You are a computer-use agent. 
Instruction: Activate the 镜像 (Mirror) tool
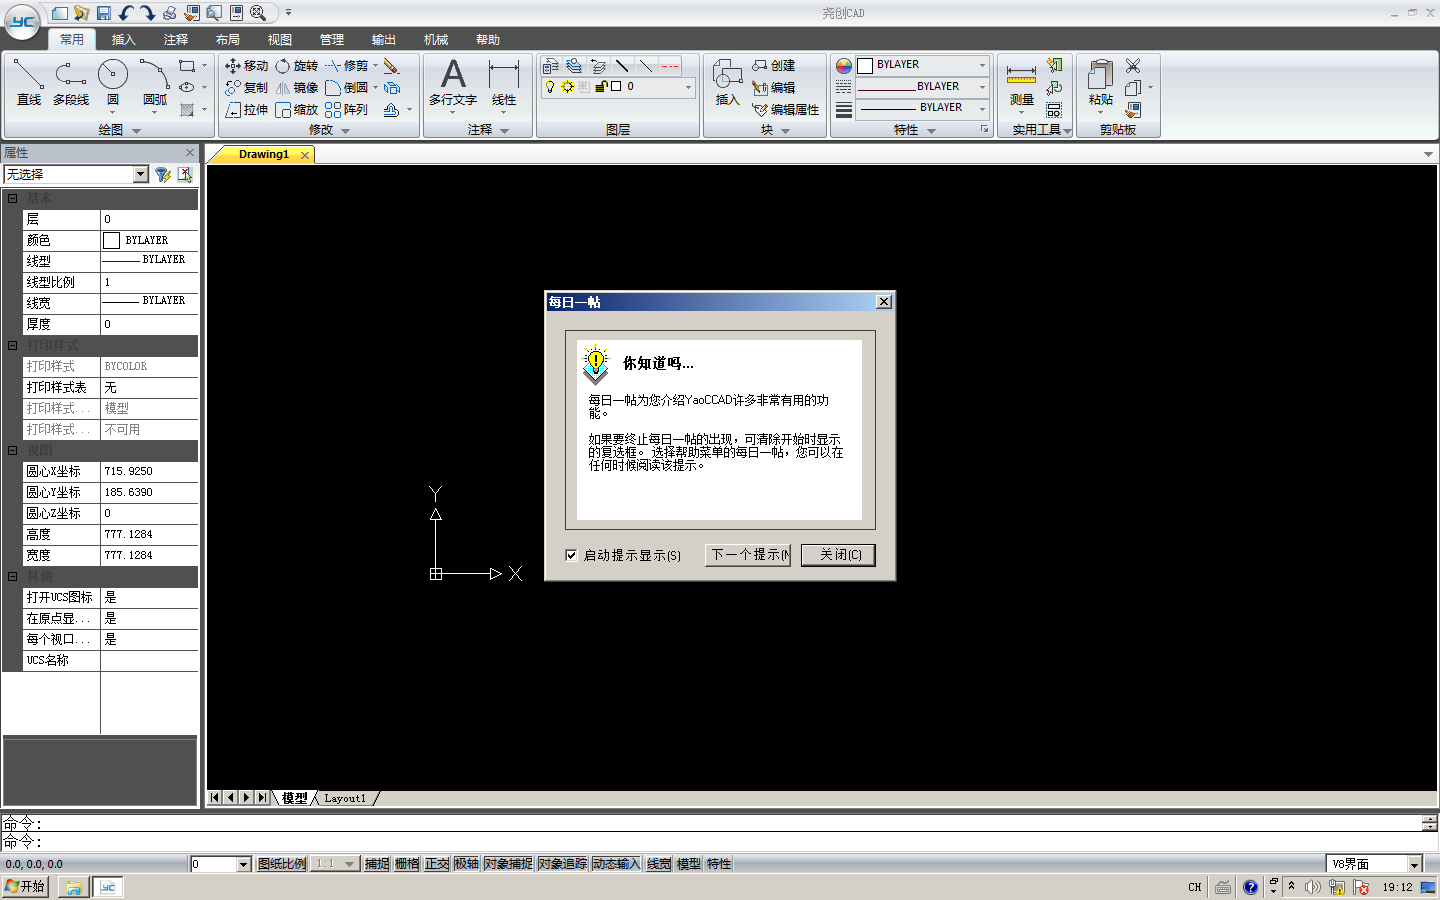297,88
